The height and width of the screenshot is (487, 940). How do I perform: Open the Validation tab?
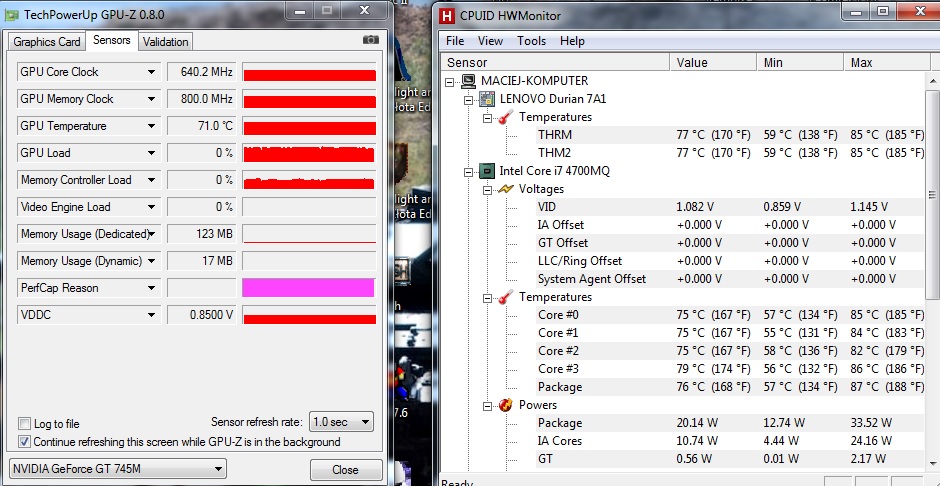tap(165, 42)
